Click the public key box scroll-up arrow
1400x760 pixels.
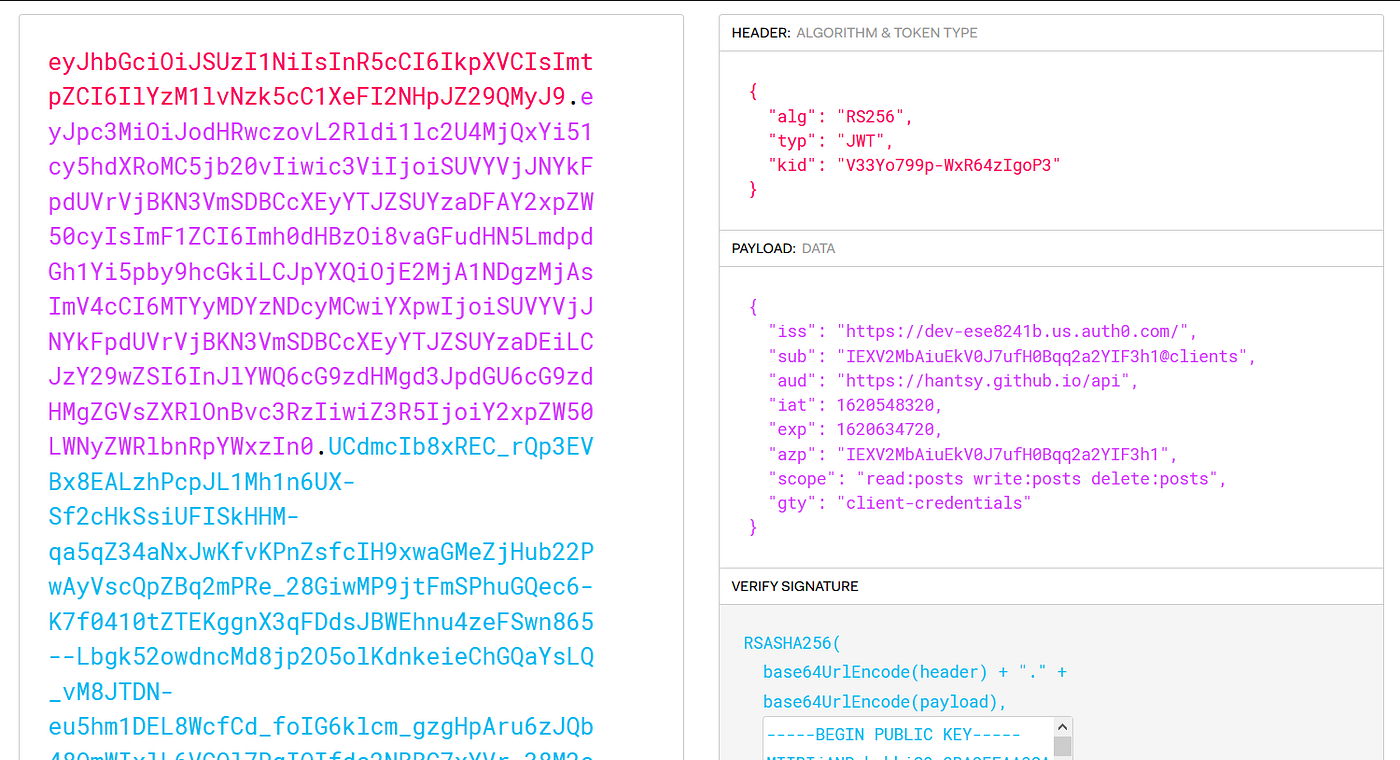coord(1063,726)
